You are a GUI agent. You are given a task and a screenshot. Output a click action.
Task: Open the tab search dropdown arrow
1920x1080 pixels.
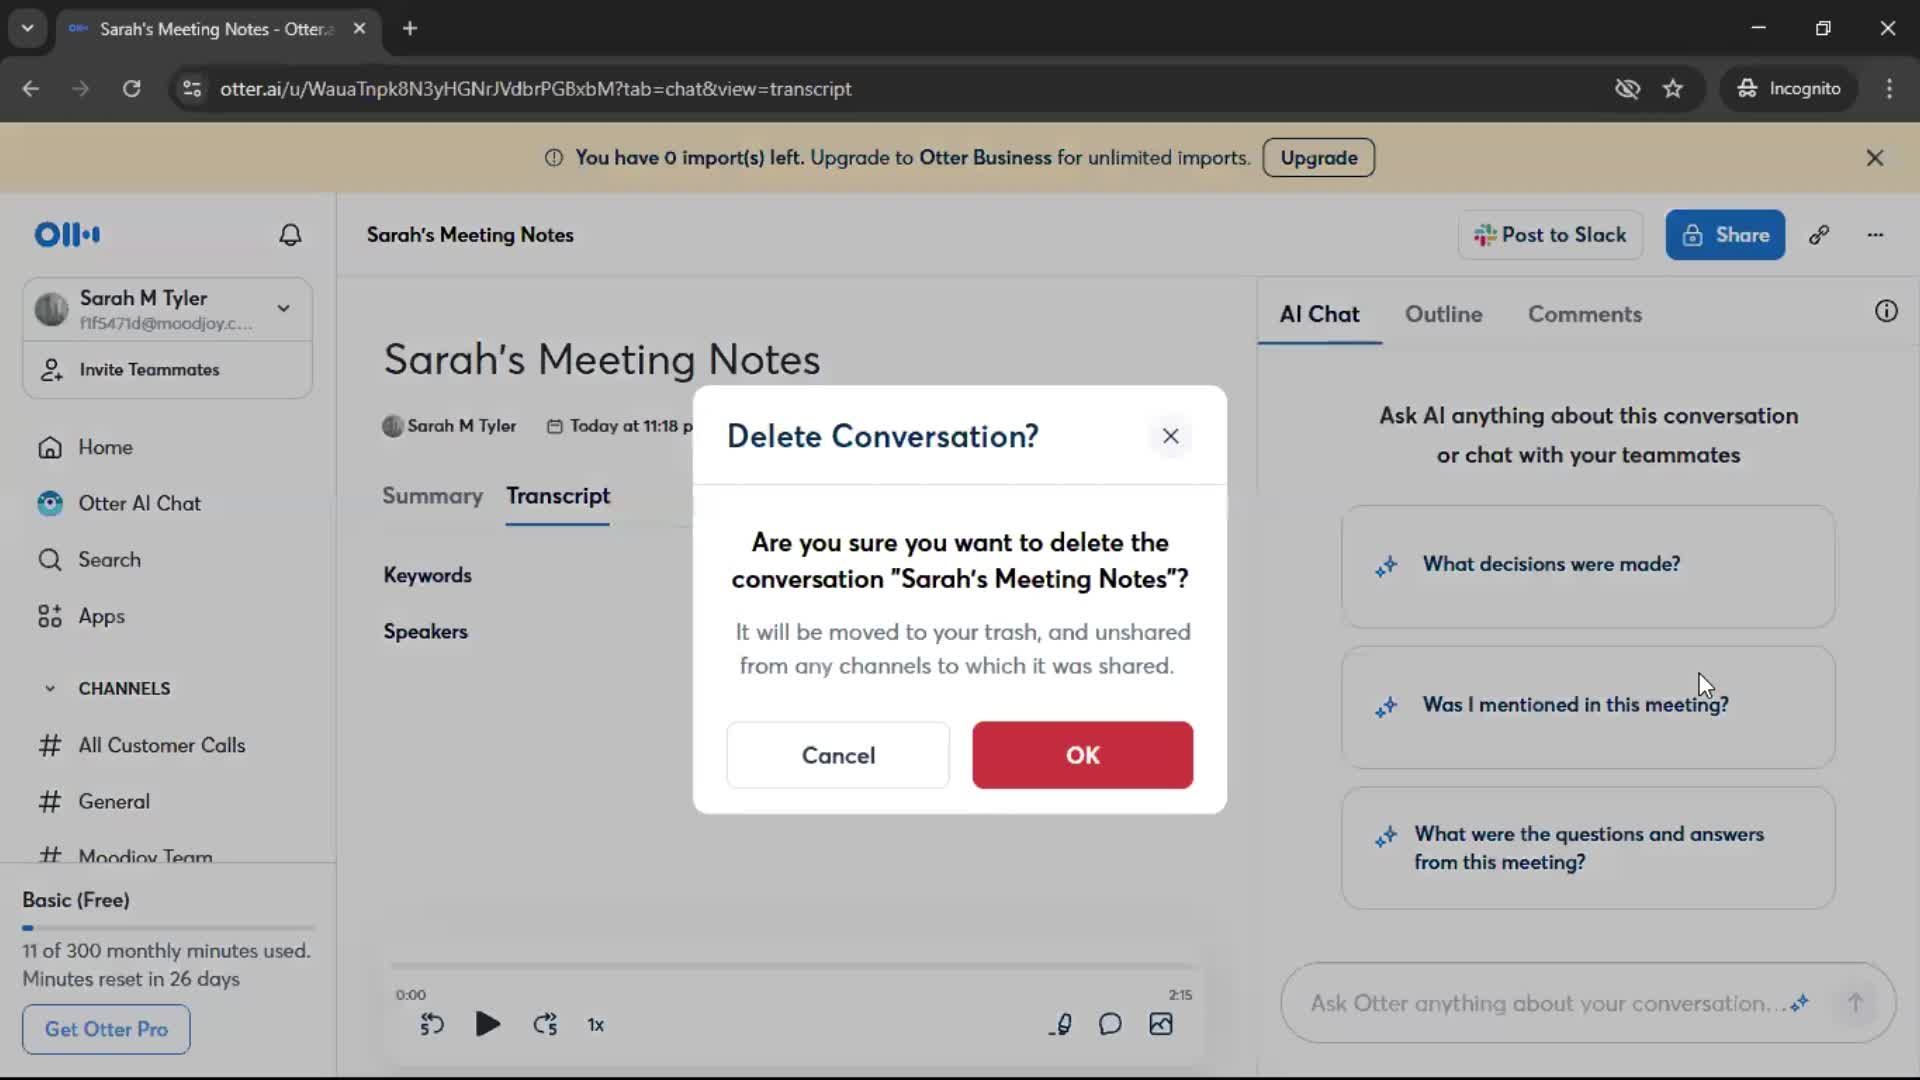pos(28,28)
